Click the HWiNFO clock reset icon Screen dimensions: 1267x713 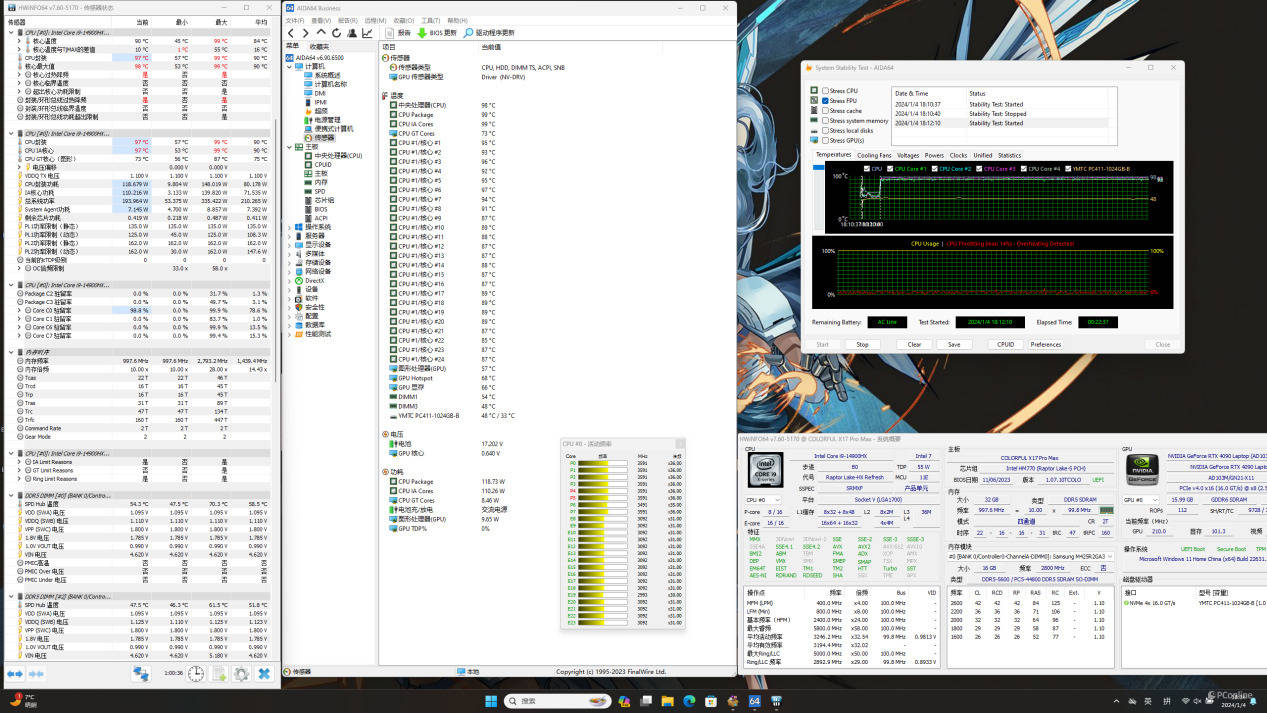(196, 674)
